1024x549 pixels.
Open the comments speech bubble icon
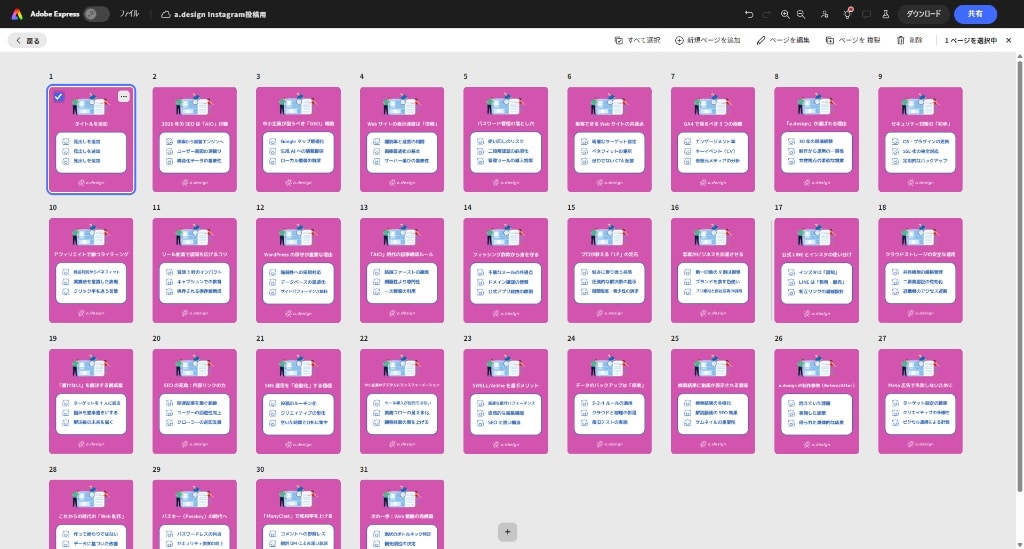pyautogui.click(x=866, y=14)
